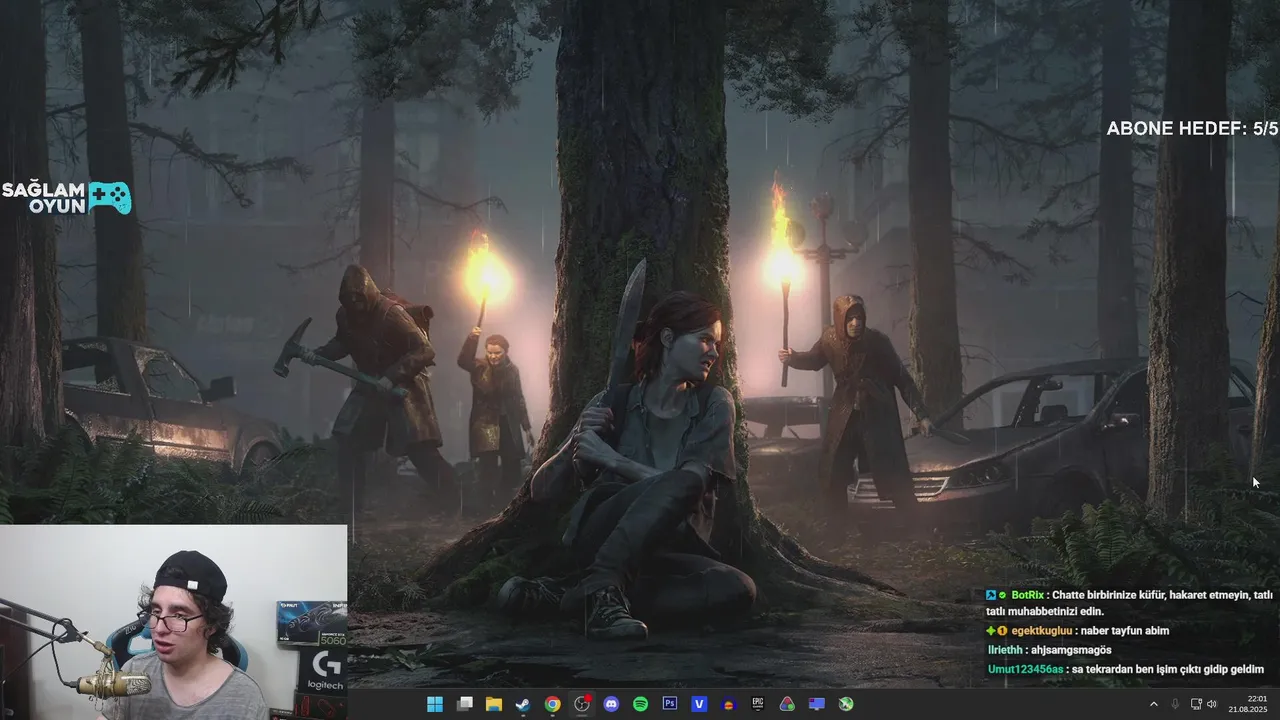The image size is (1280, 720).
Task: Click the microphone icon in the system tray
Action: (x=1175, y=704)
